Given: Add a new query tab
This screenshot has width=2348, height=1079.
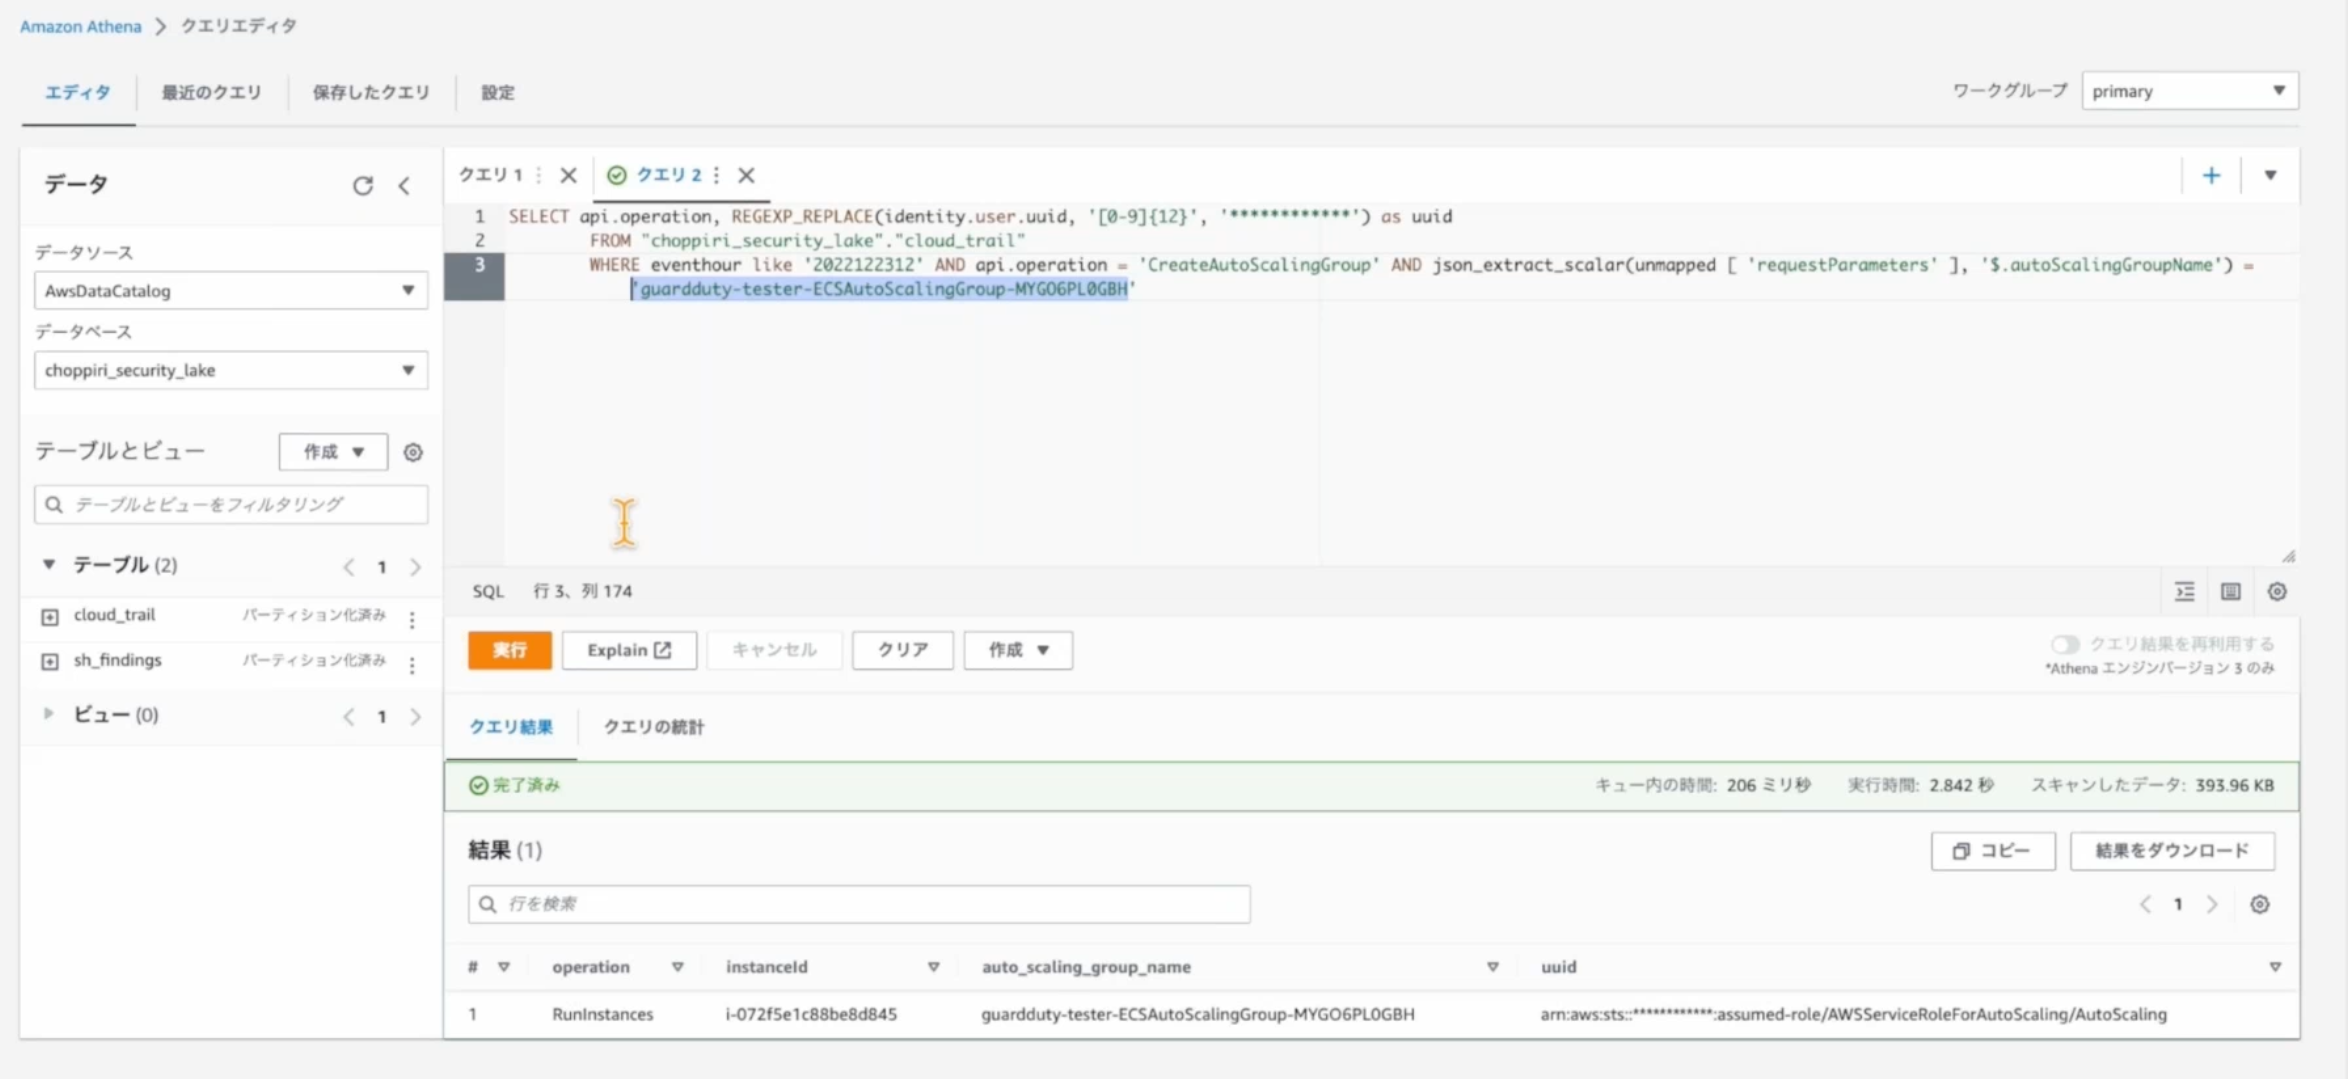Looking at the screenshot, I should point(2211,176).
